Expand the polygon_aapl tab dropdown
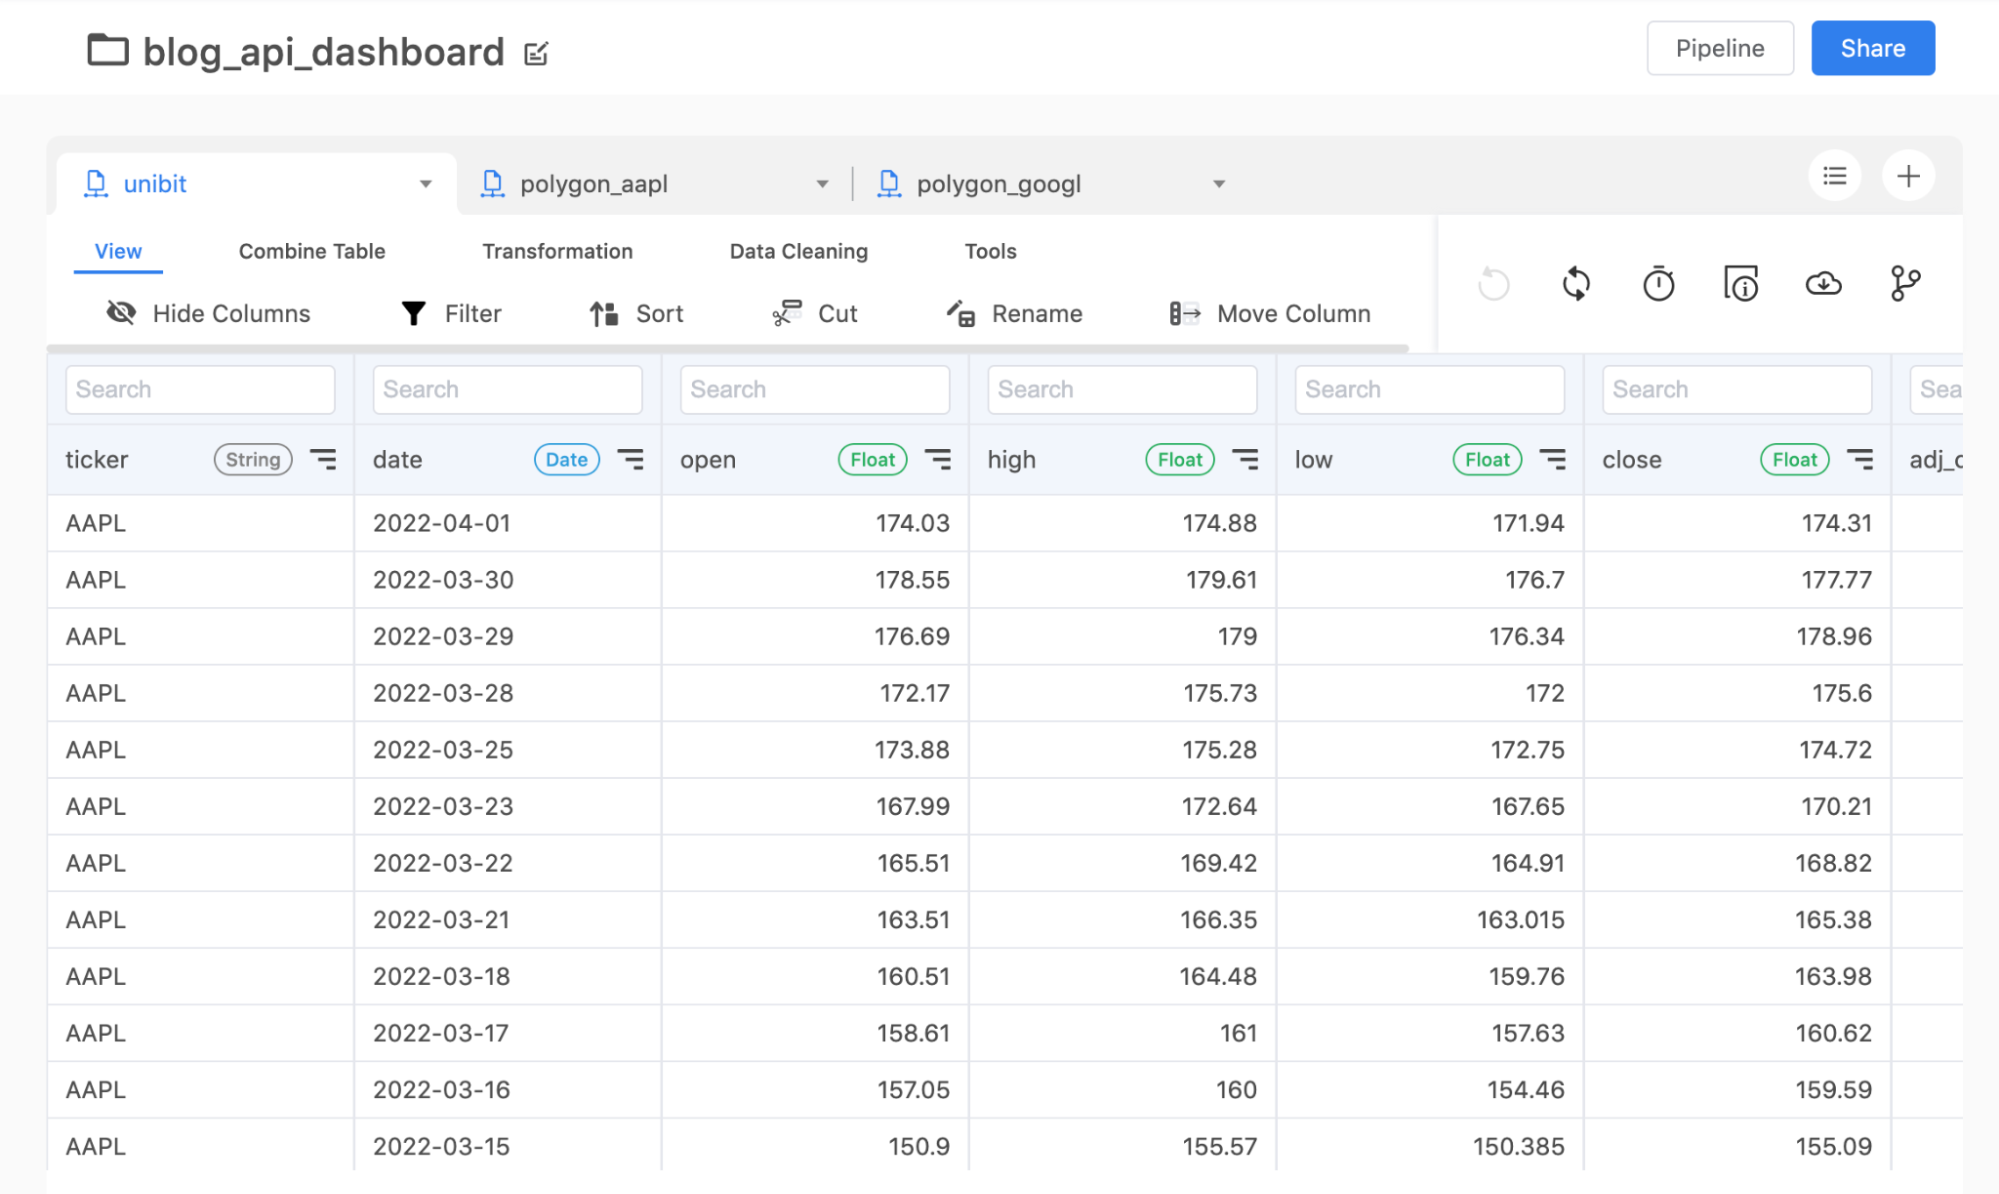 822,184
